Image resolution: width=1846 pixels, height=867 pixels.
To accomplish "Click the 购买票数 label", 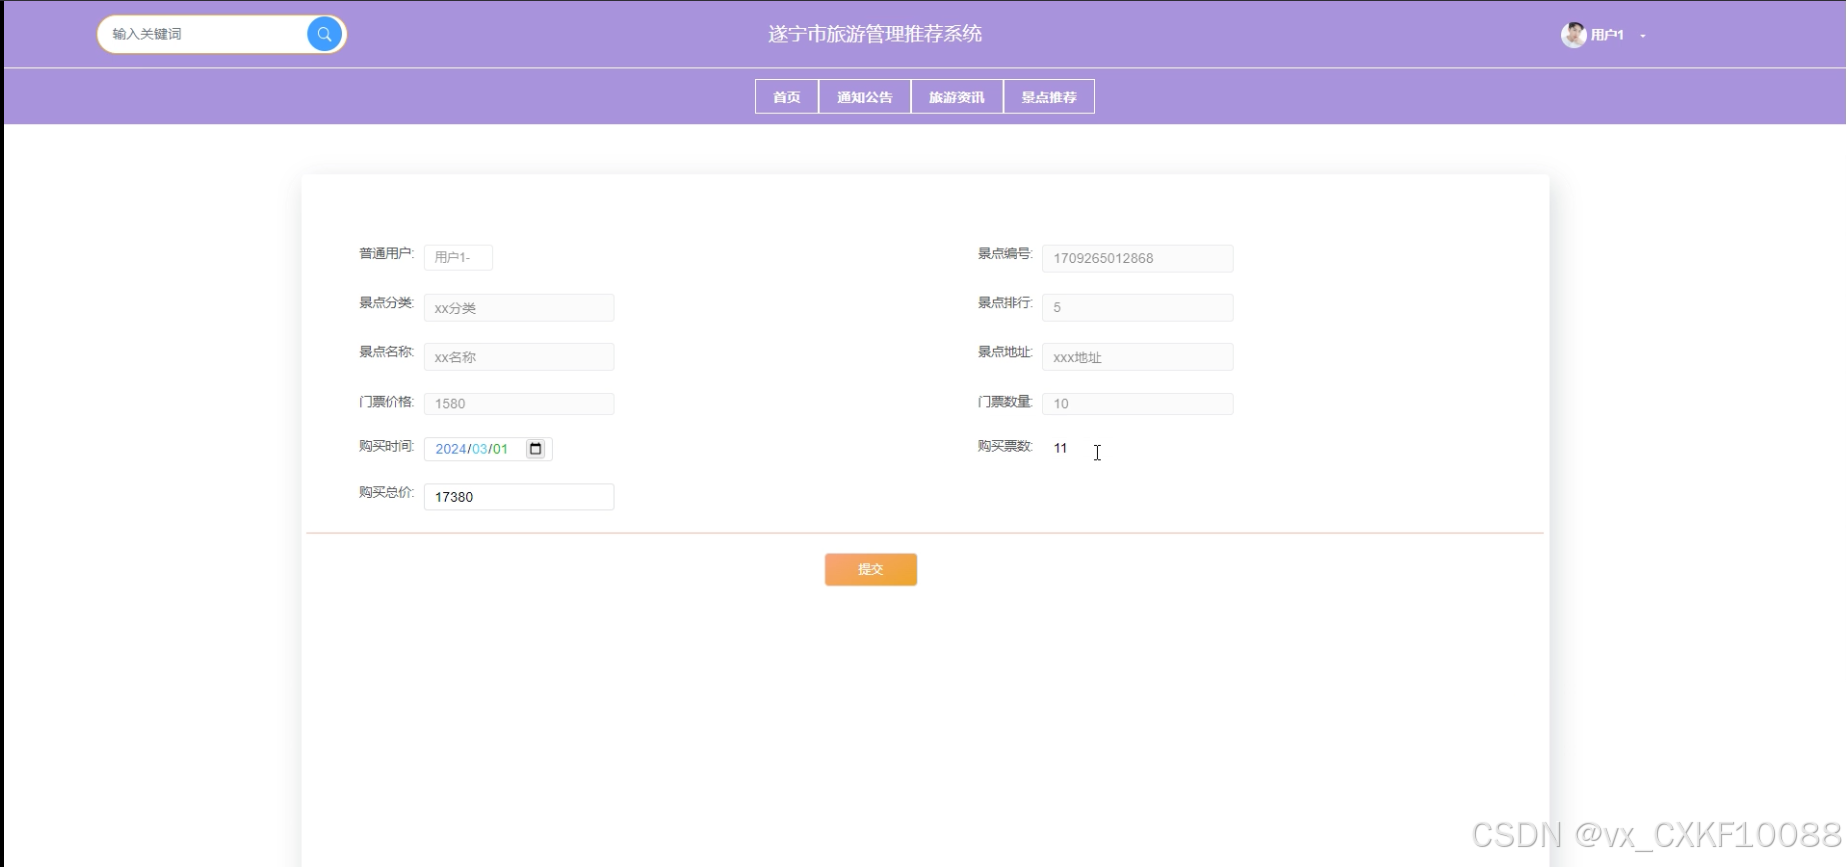I will point(1004,446).
